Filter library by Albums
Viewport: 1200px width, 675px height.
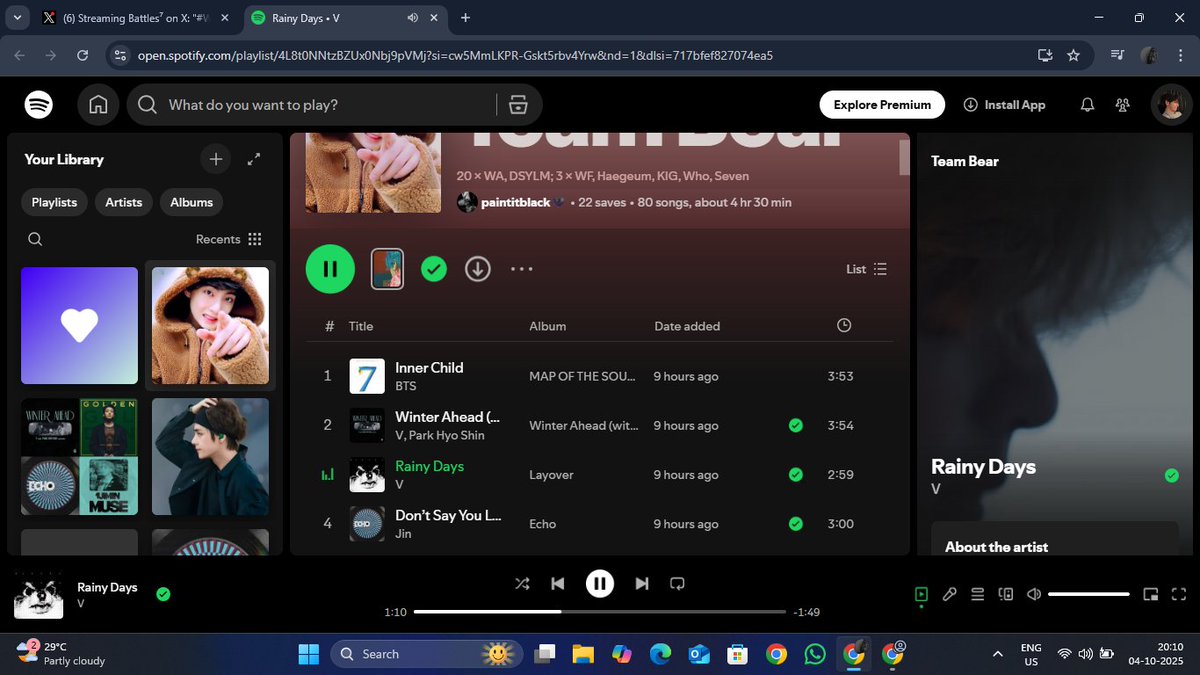coord(191,202)
